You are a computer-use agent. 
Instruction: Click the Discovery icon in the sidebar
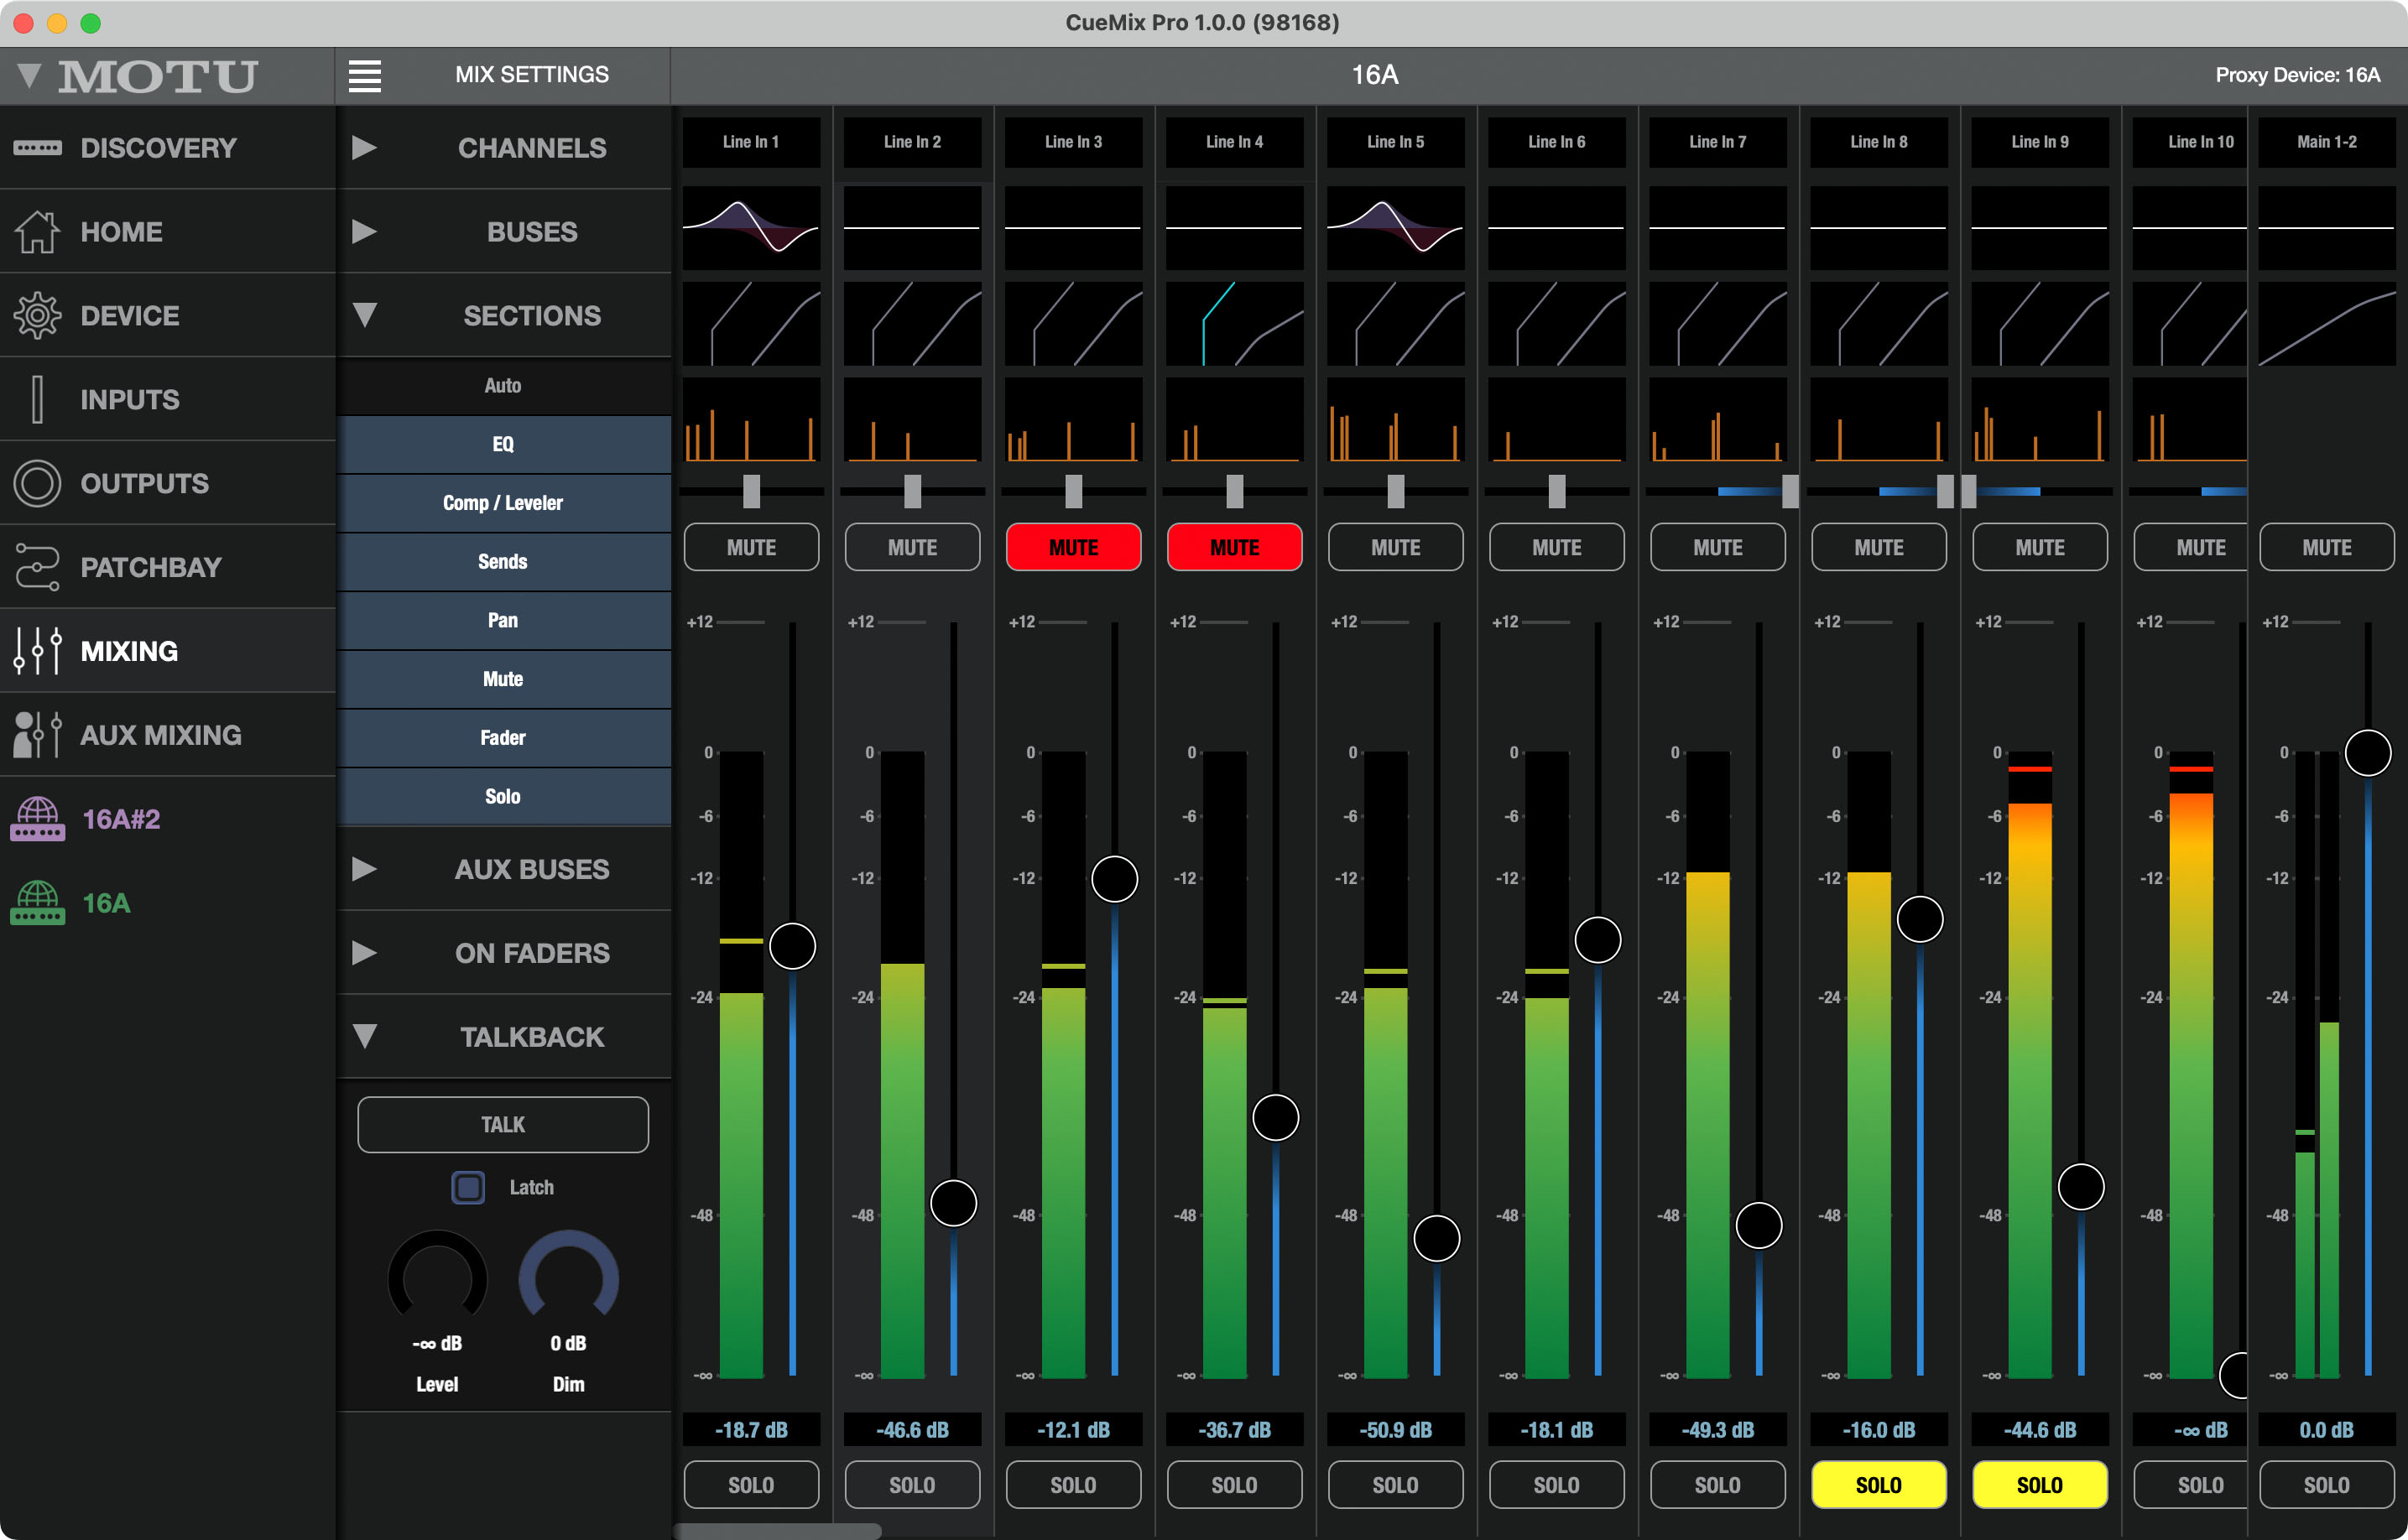[38, 148]
